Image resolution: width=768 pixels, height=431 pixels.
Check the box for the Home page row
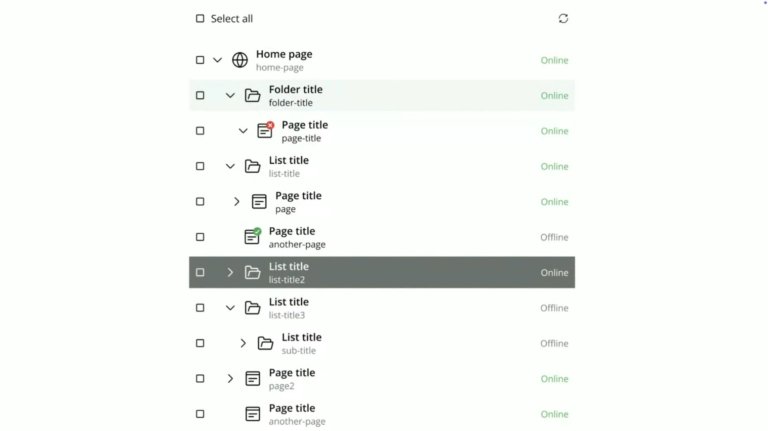pos(200,60)
